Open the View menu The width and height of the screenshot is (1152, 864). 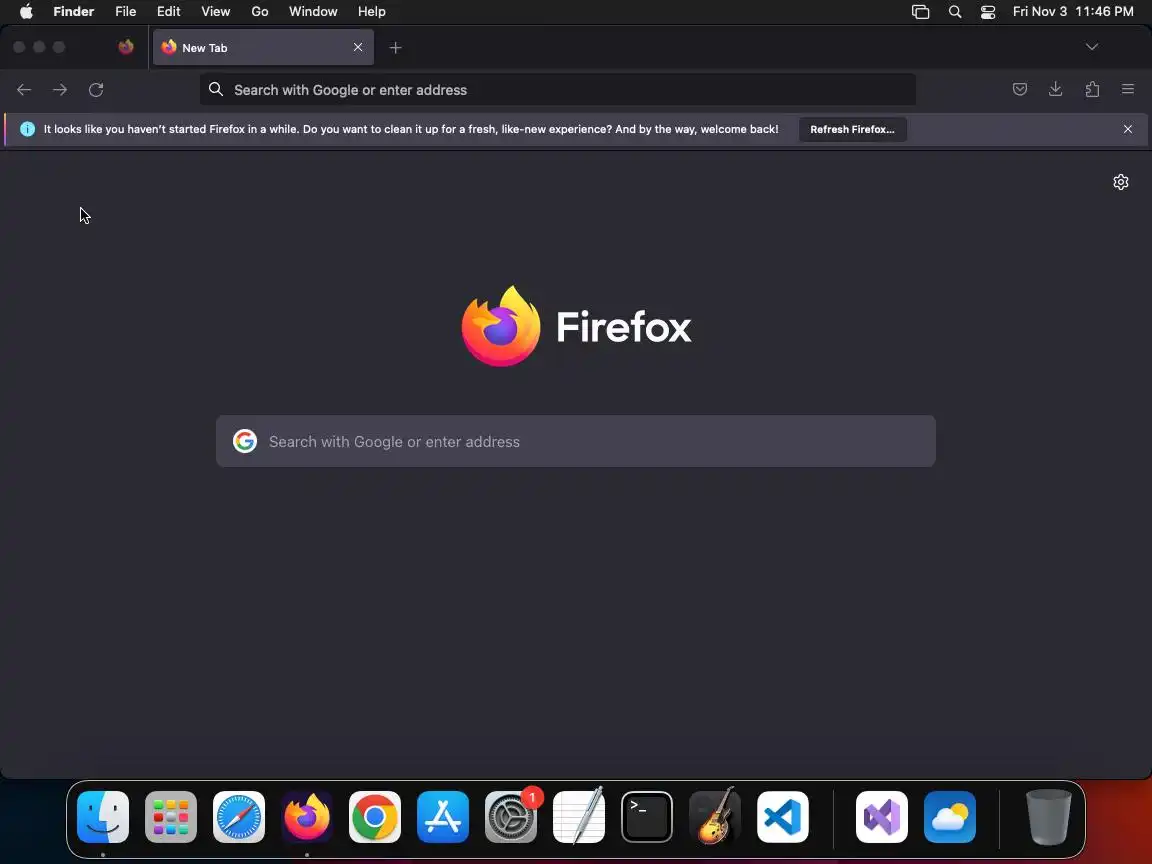click(x=215, y=11)
